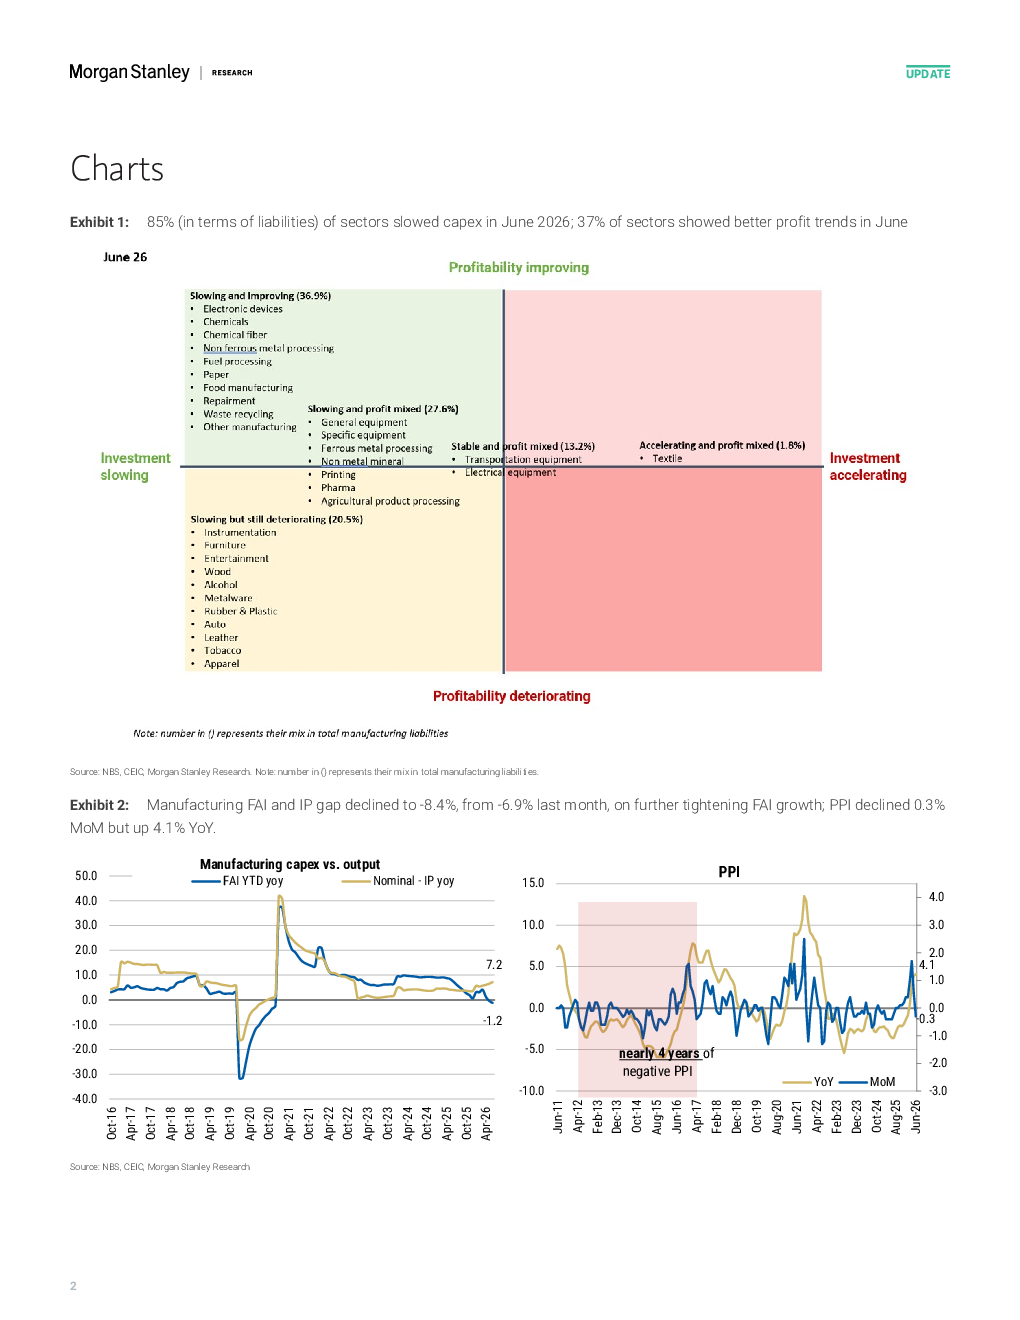
Task: Click 'Manufacturing capex vs. output' chart title
Action: click(290, 864)
